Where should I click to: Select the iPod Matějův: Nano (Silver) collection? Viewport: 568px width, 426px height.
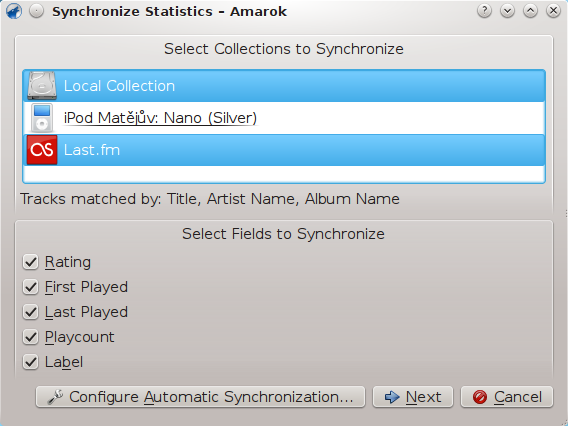[284, 118]
